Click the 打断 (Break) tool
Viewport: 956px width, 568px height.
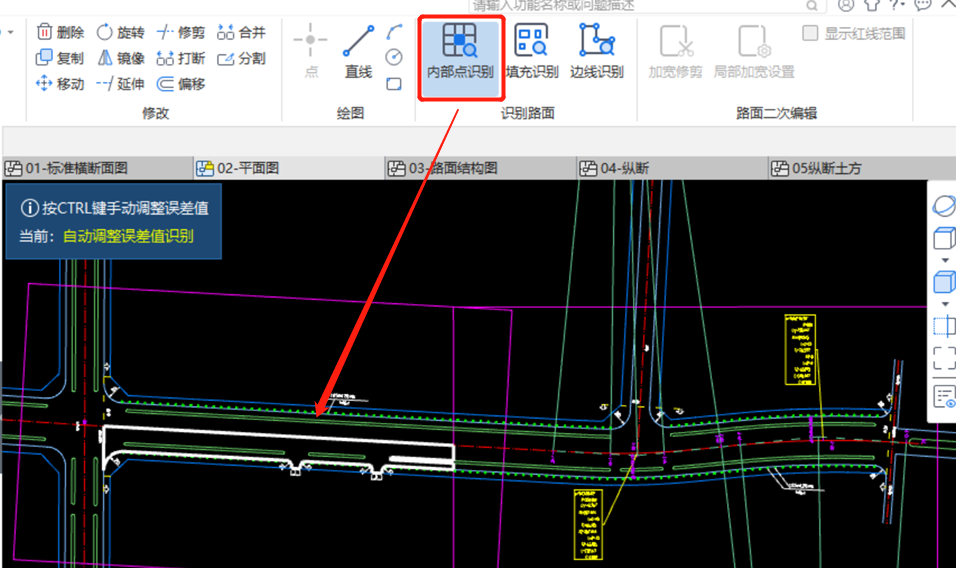pos(180,58)
